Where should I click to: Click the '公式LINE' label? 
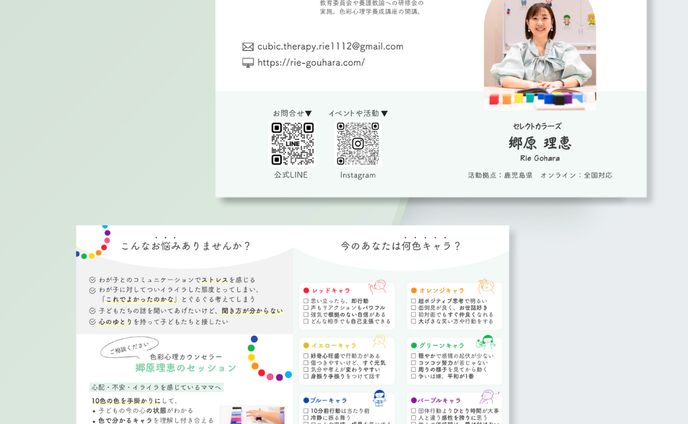(x=291, y=175)
